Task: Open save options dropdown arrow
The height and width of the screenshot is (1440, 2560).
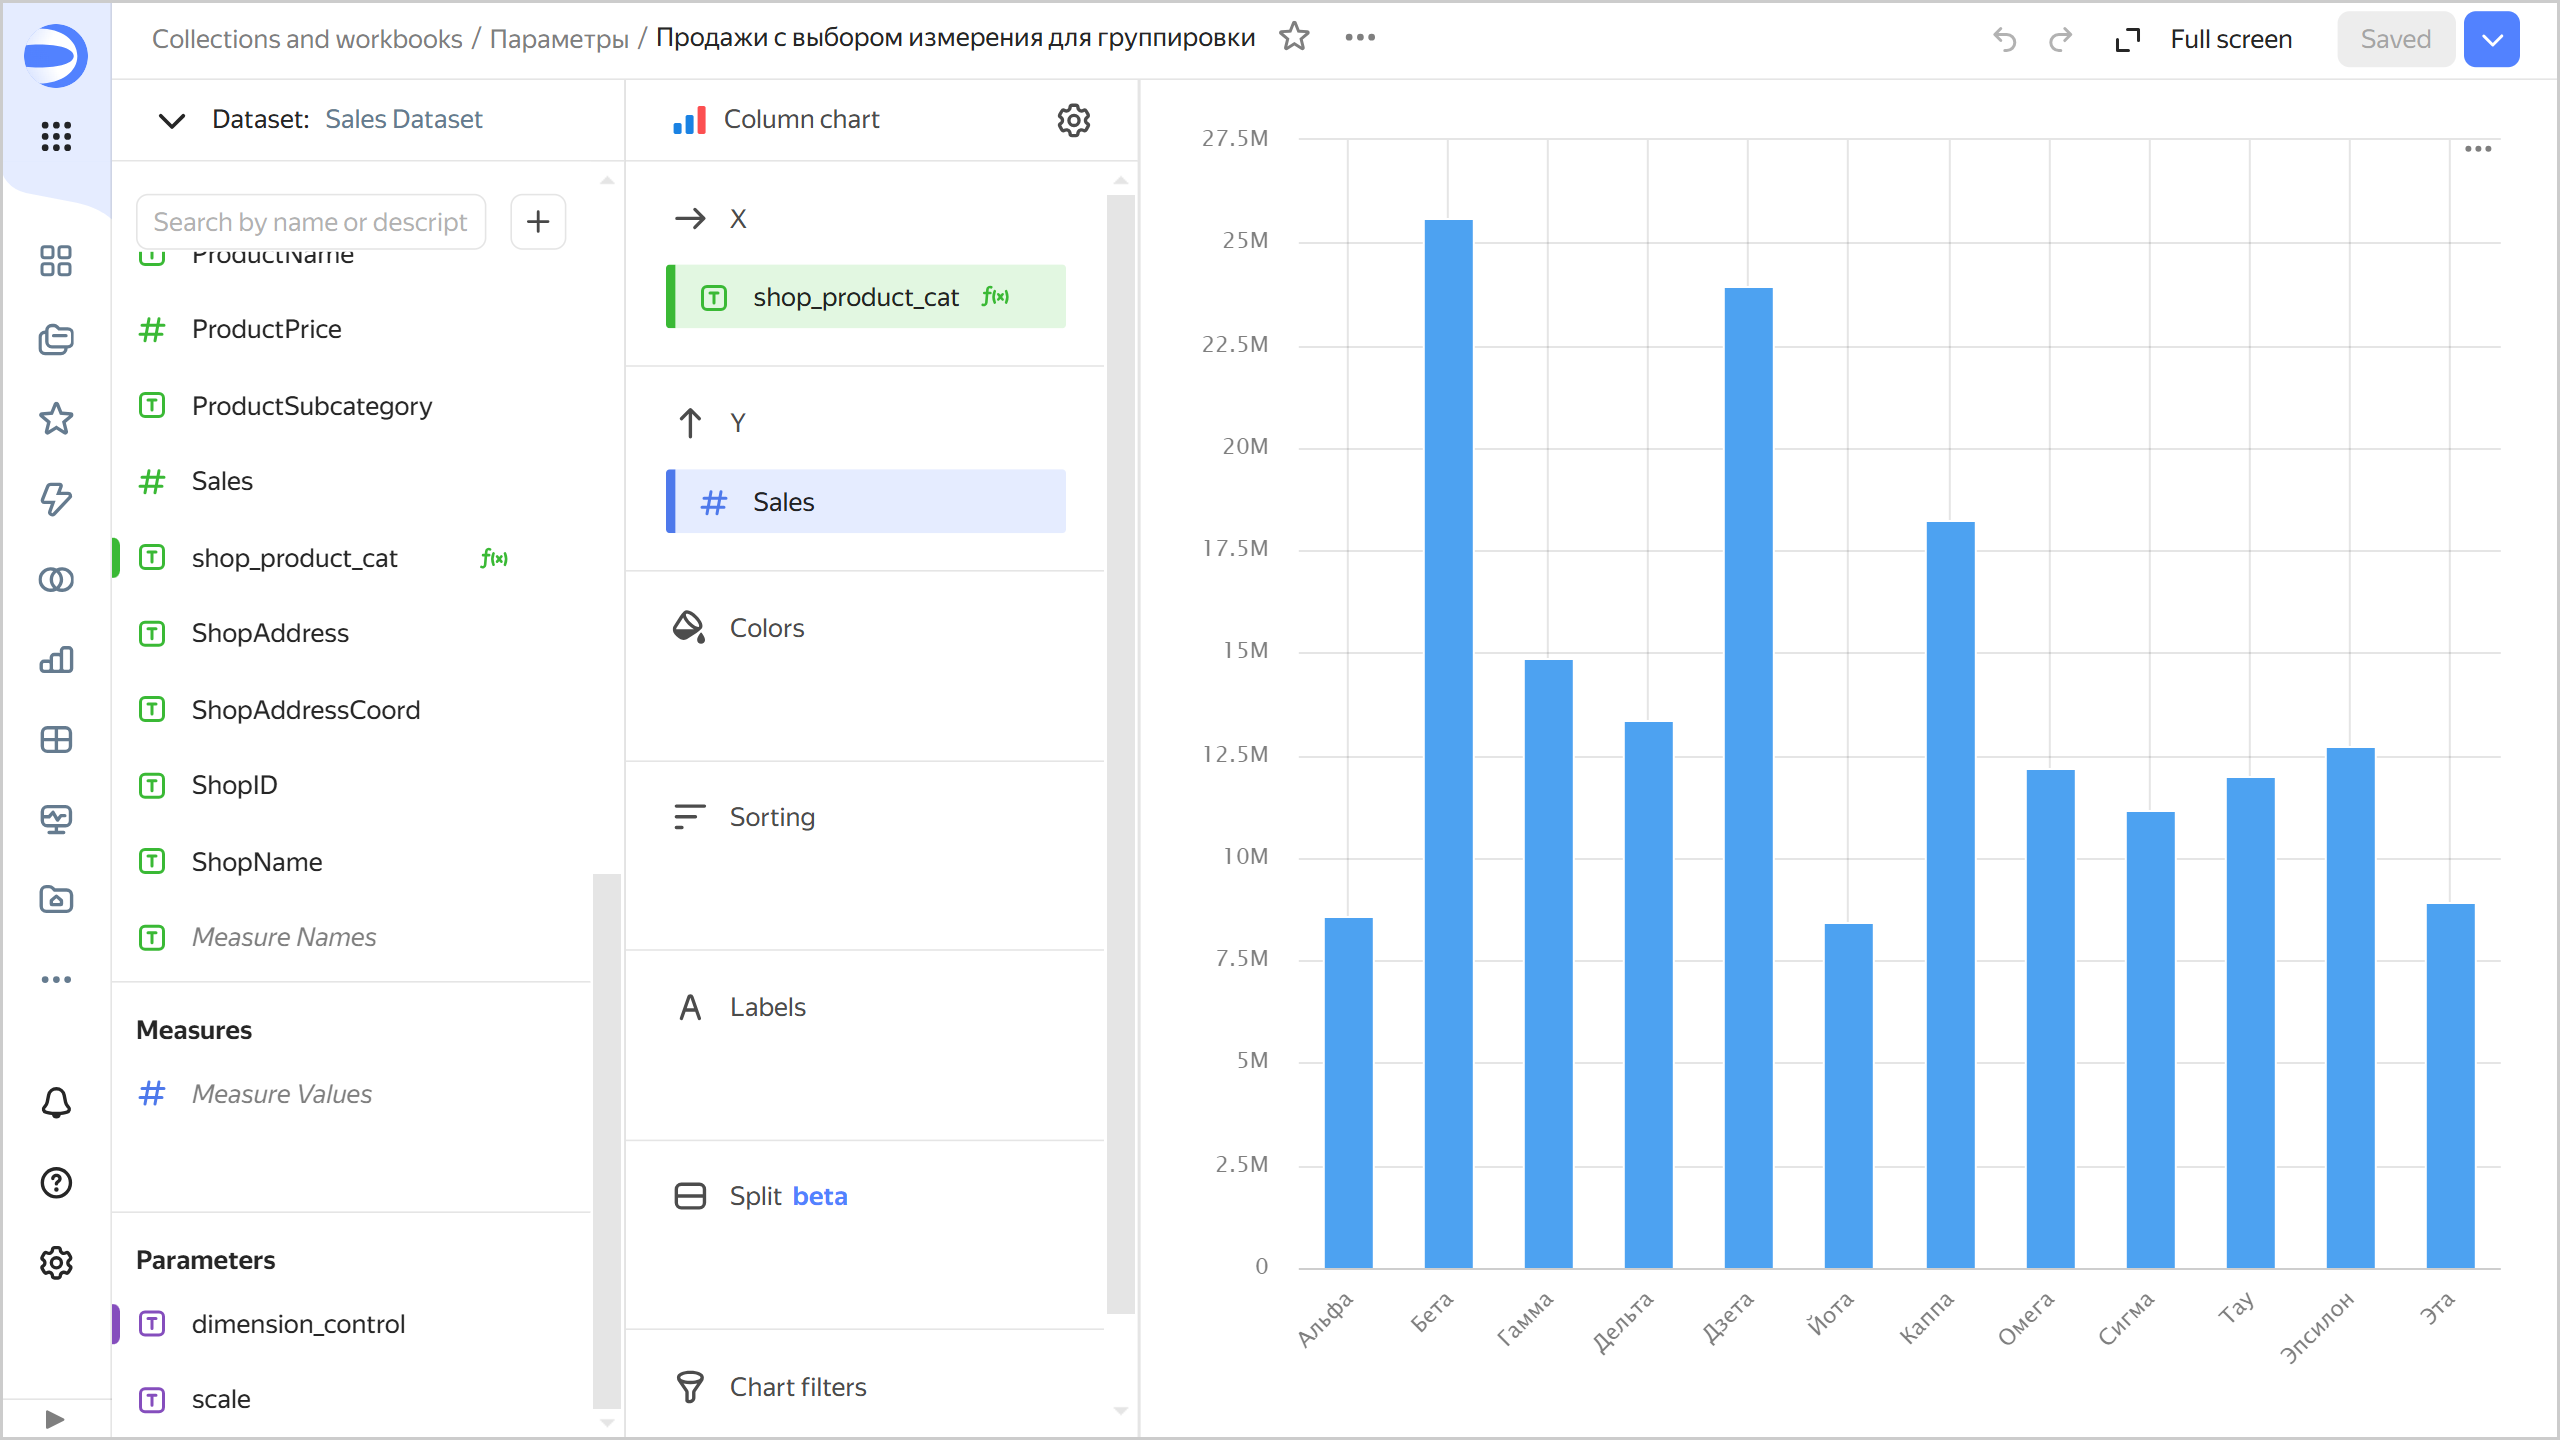Action: [x=2492, y=39]
